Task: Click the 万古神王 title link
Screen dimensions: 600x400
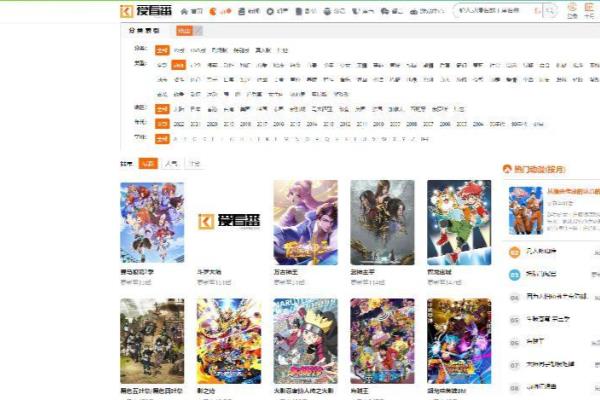Action: pos(285,272)
